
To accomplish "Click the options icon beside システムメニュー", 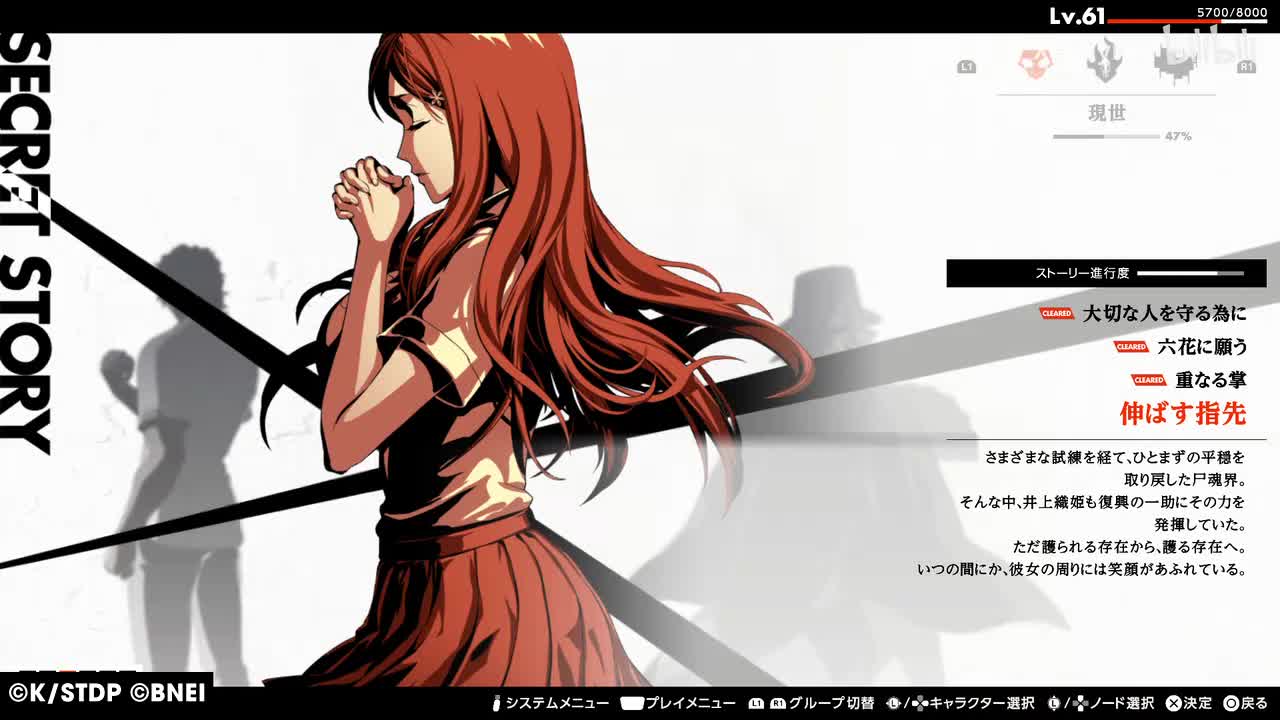I will [x=497, y=704].
